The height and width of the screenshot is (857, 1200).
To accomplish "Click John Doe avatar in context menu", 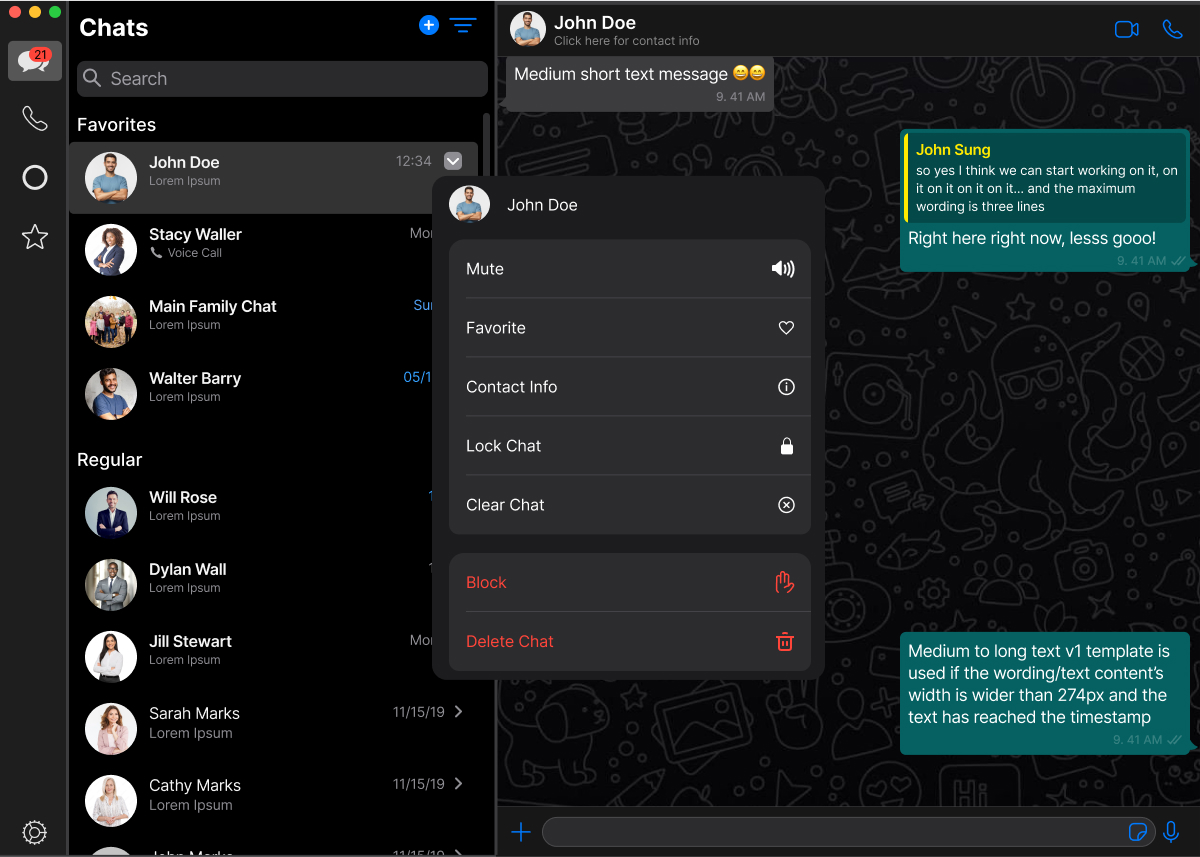I will pyautogui.click(x=469, y=204).
